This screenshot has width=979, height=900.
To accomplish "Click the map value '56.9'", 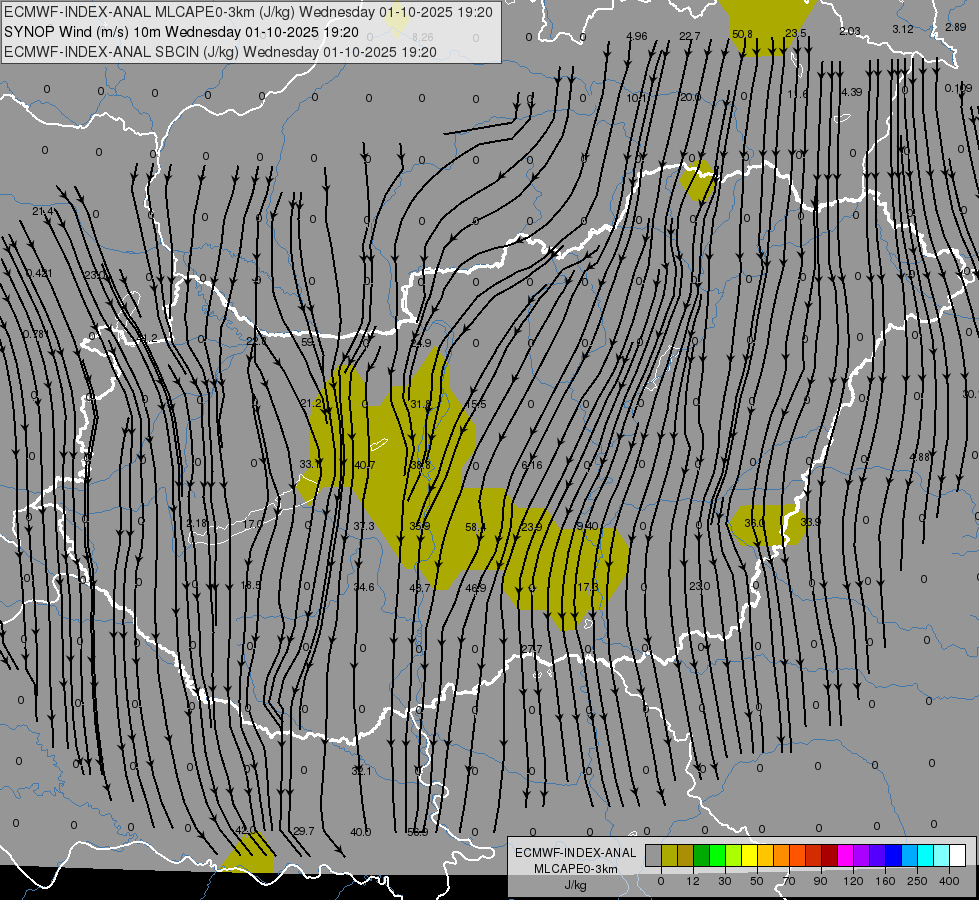I will pos(418,832).
